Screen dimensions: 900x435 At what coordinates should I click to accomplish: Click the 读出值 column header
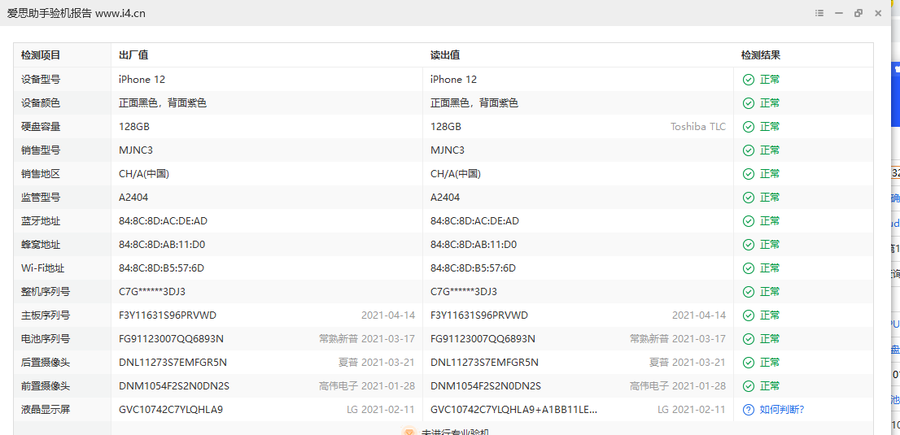[445, 55]
